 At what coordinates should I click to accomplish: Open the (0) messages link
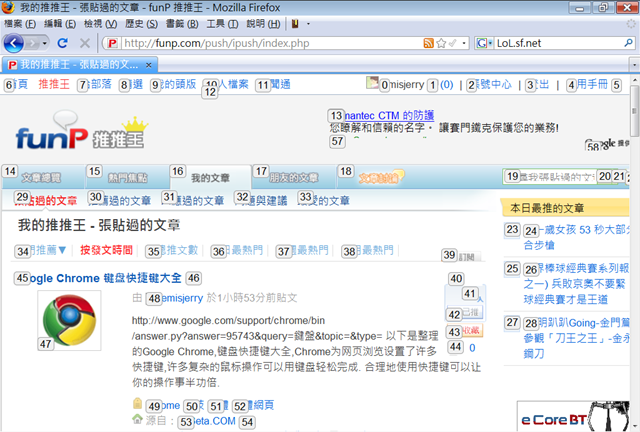point(447,85)
